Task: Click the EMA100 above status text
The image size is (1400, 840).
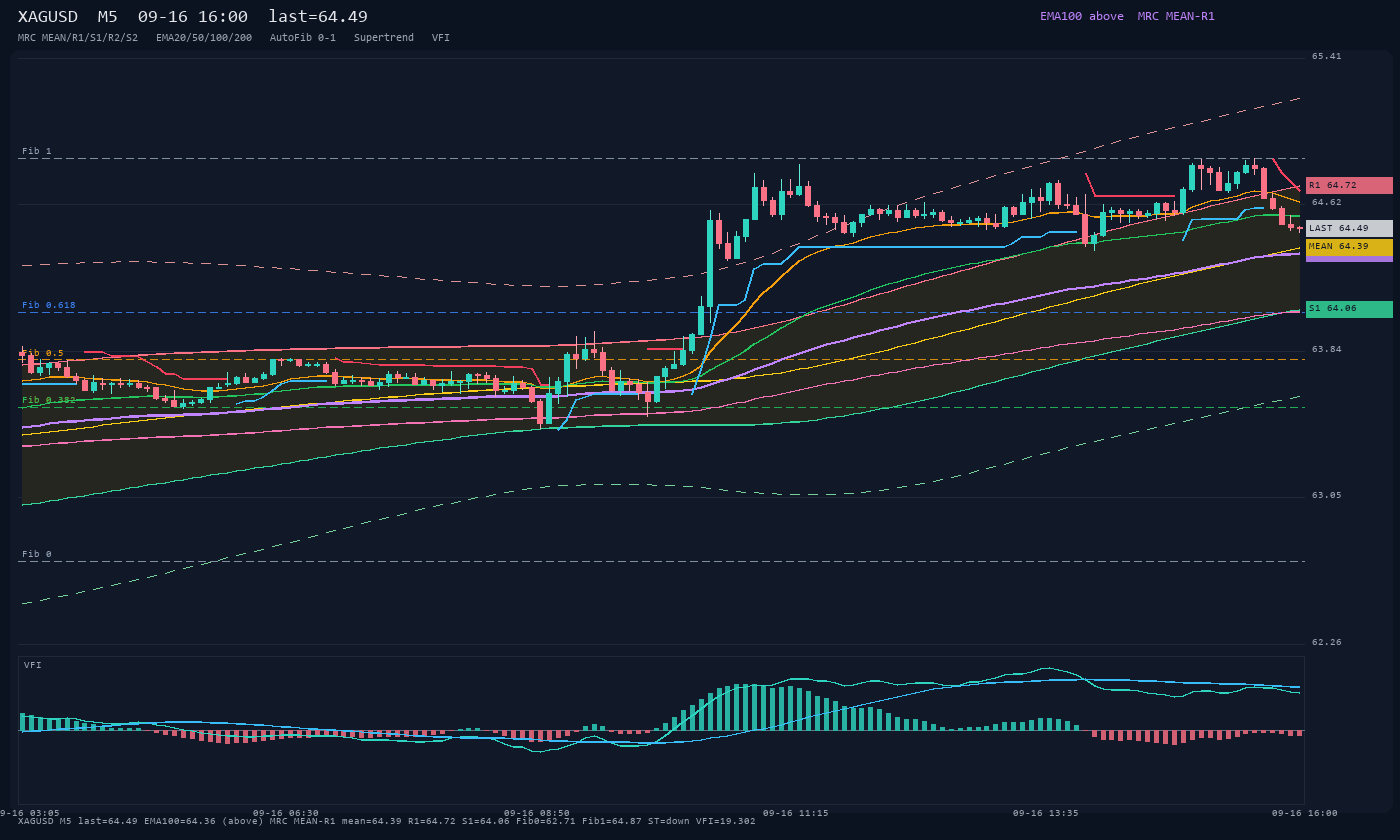Action: (1081, 16)
